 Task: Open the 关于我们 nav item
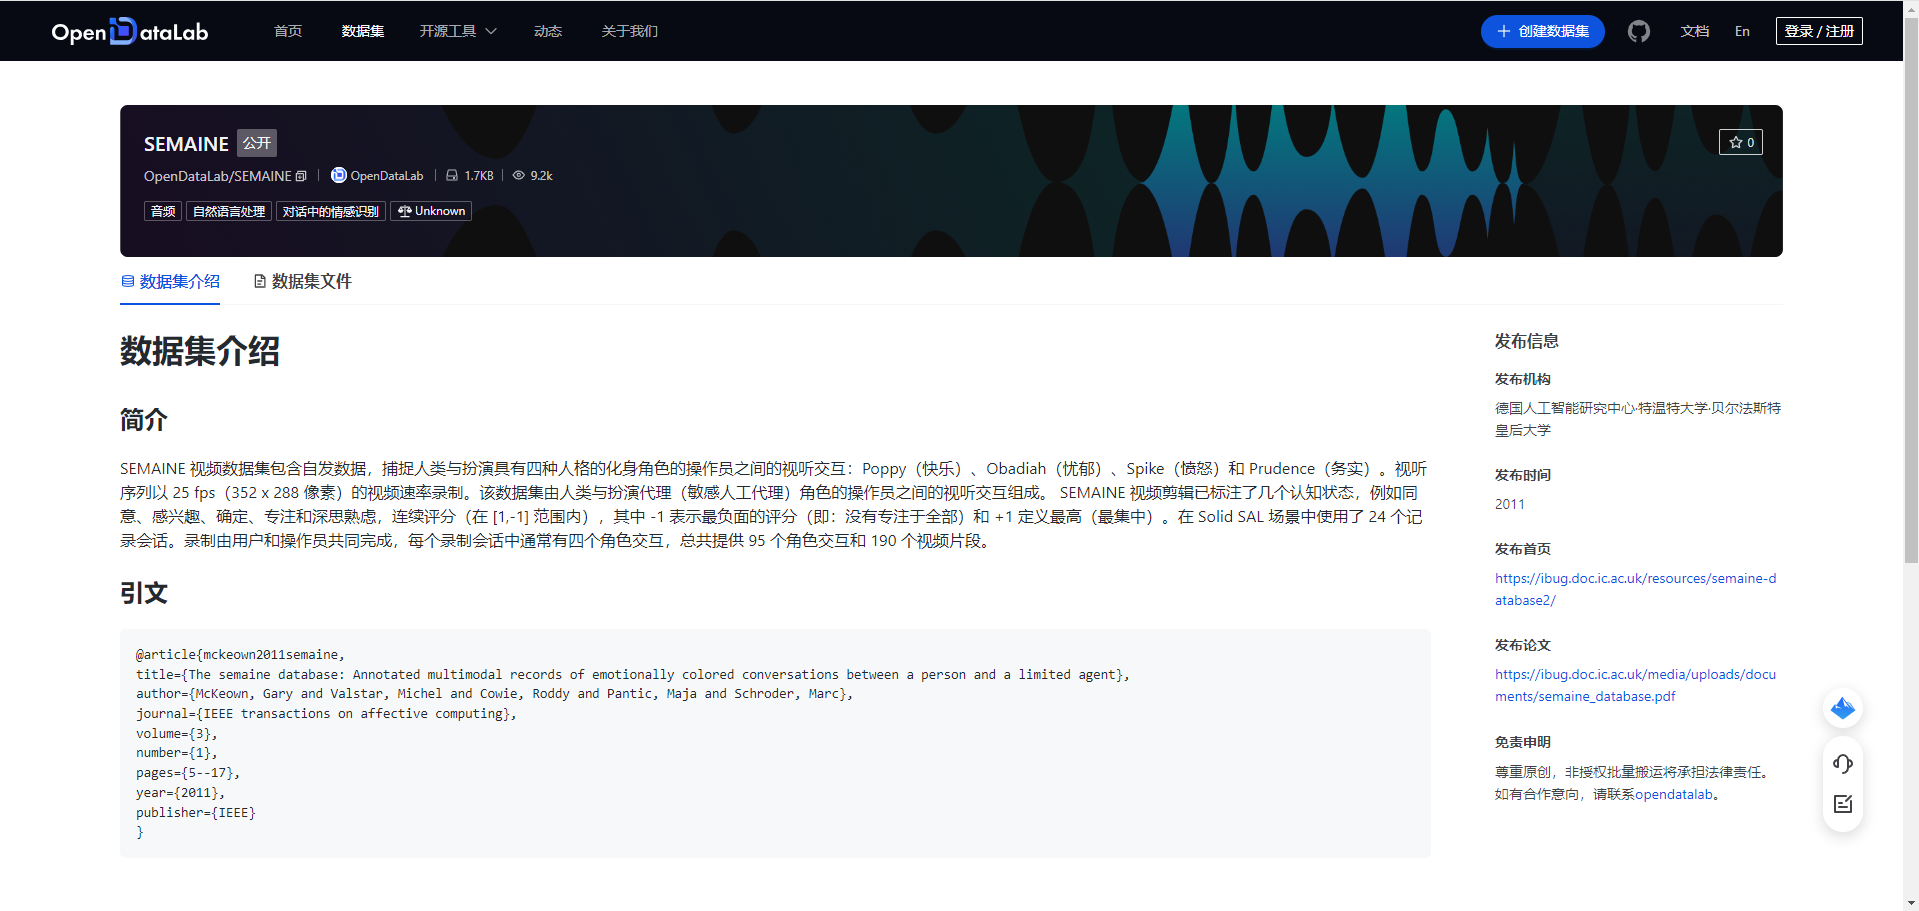(x=630, y=31)
